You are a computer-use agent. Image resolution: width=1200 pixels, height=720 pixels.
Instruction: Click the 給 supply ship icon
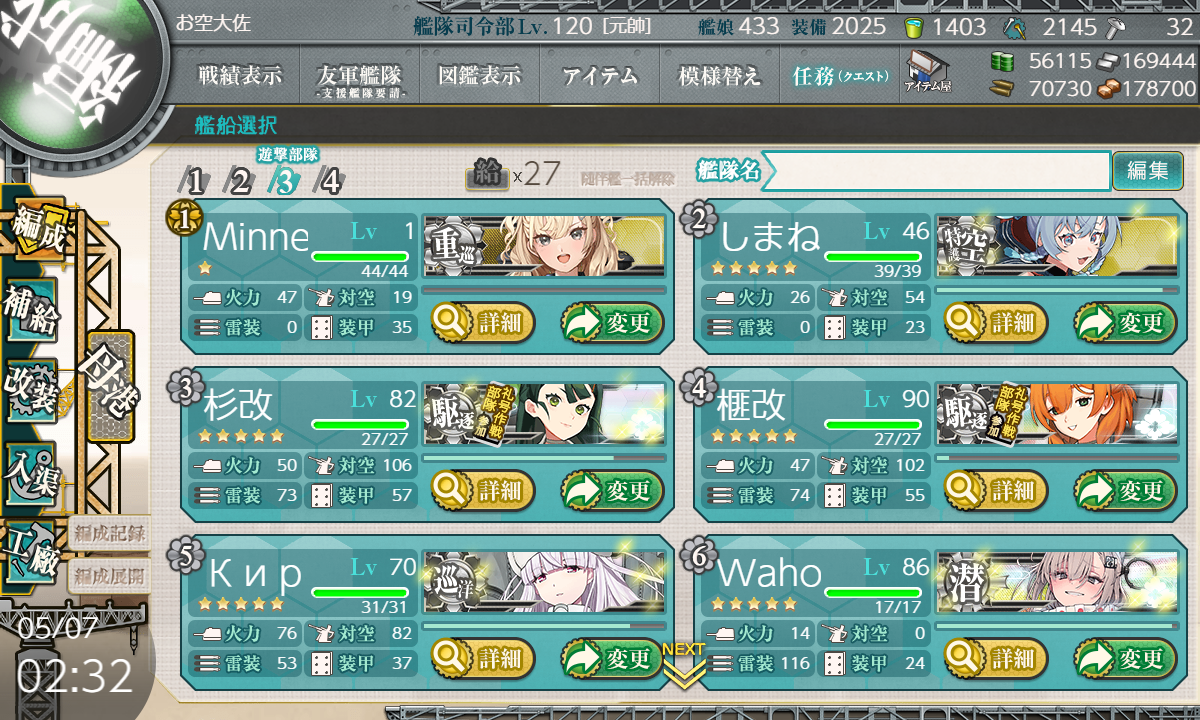[487, 175]
